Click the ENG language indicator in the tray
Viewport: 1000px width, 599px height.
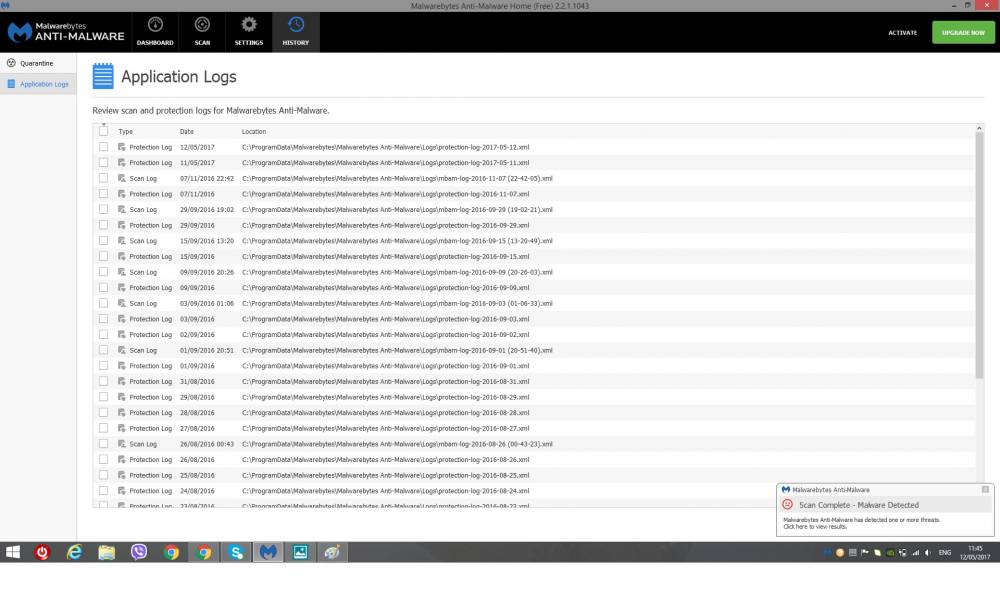click(945, 552)
